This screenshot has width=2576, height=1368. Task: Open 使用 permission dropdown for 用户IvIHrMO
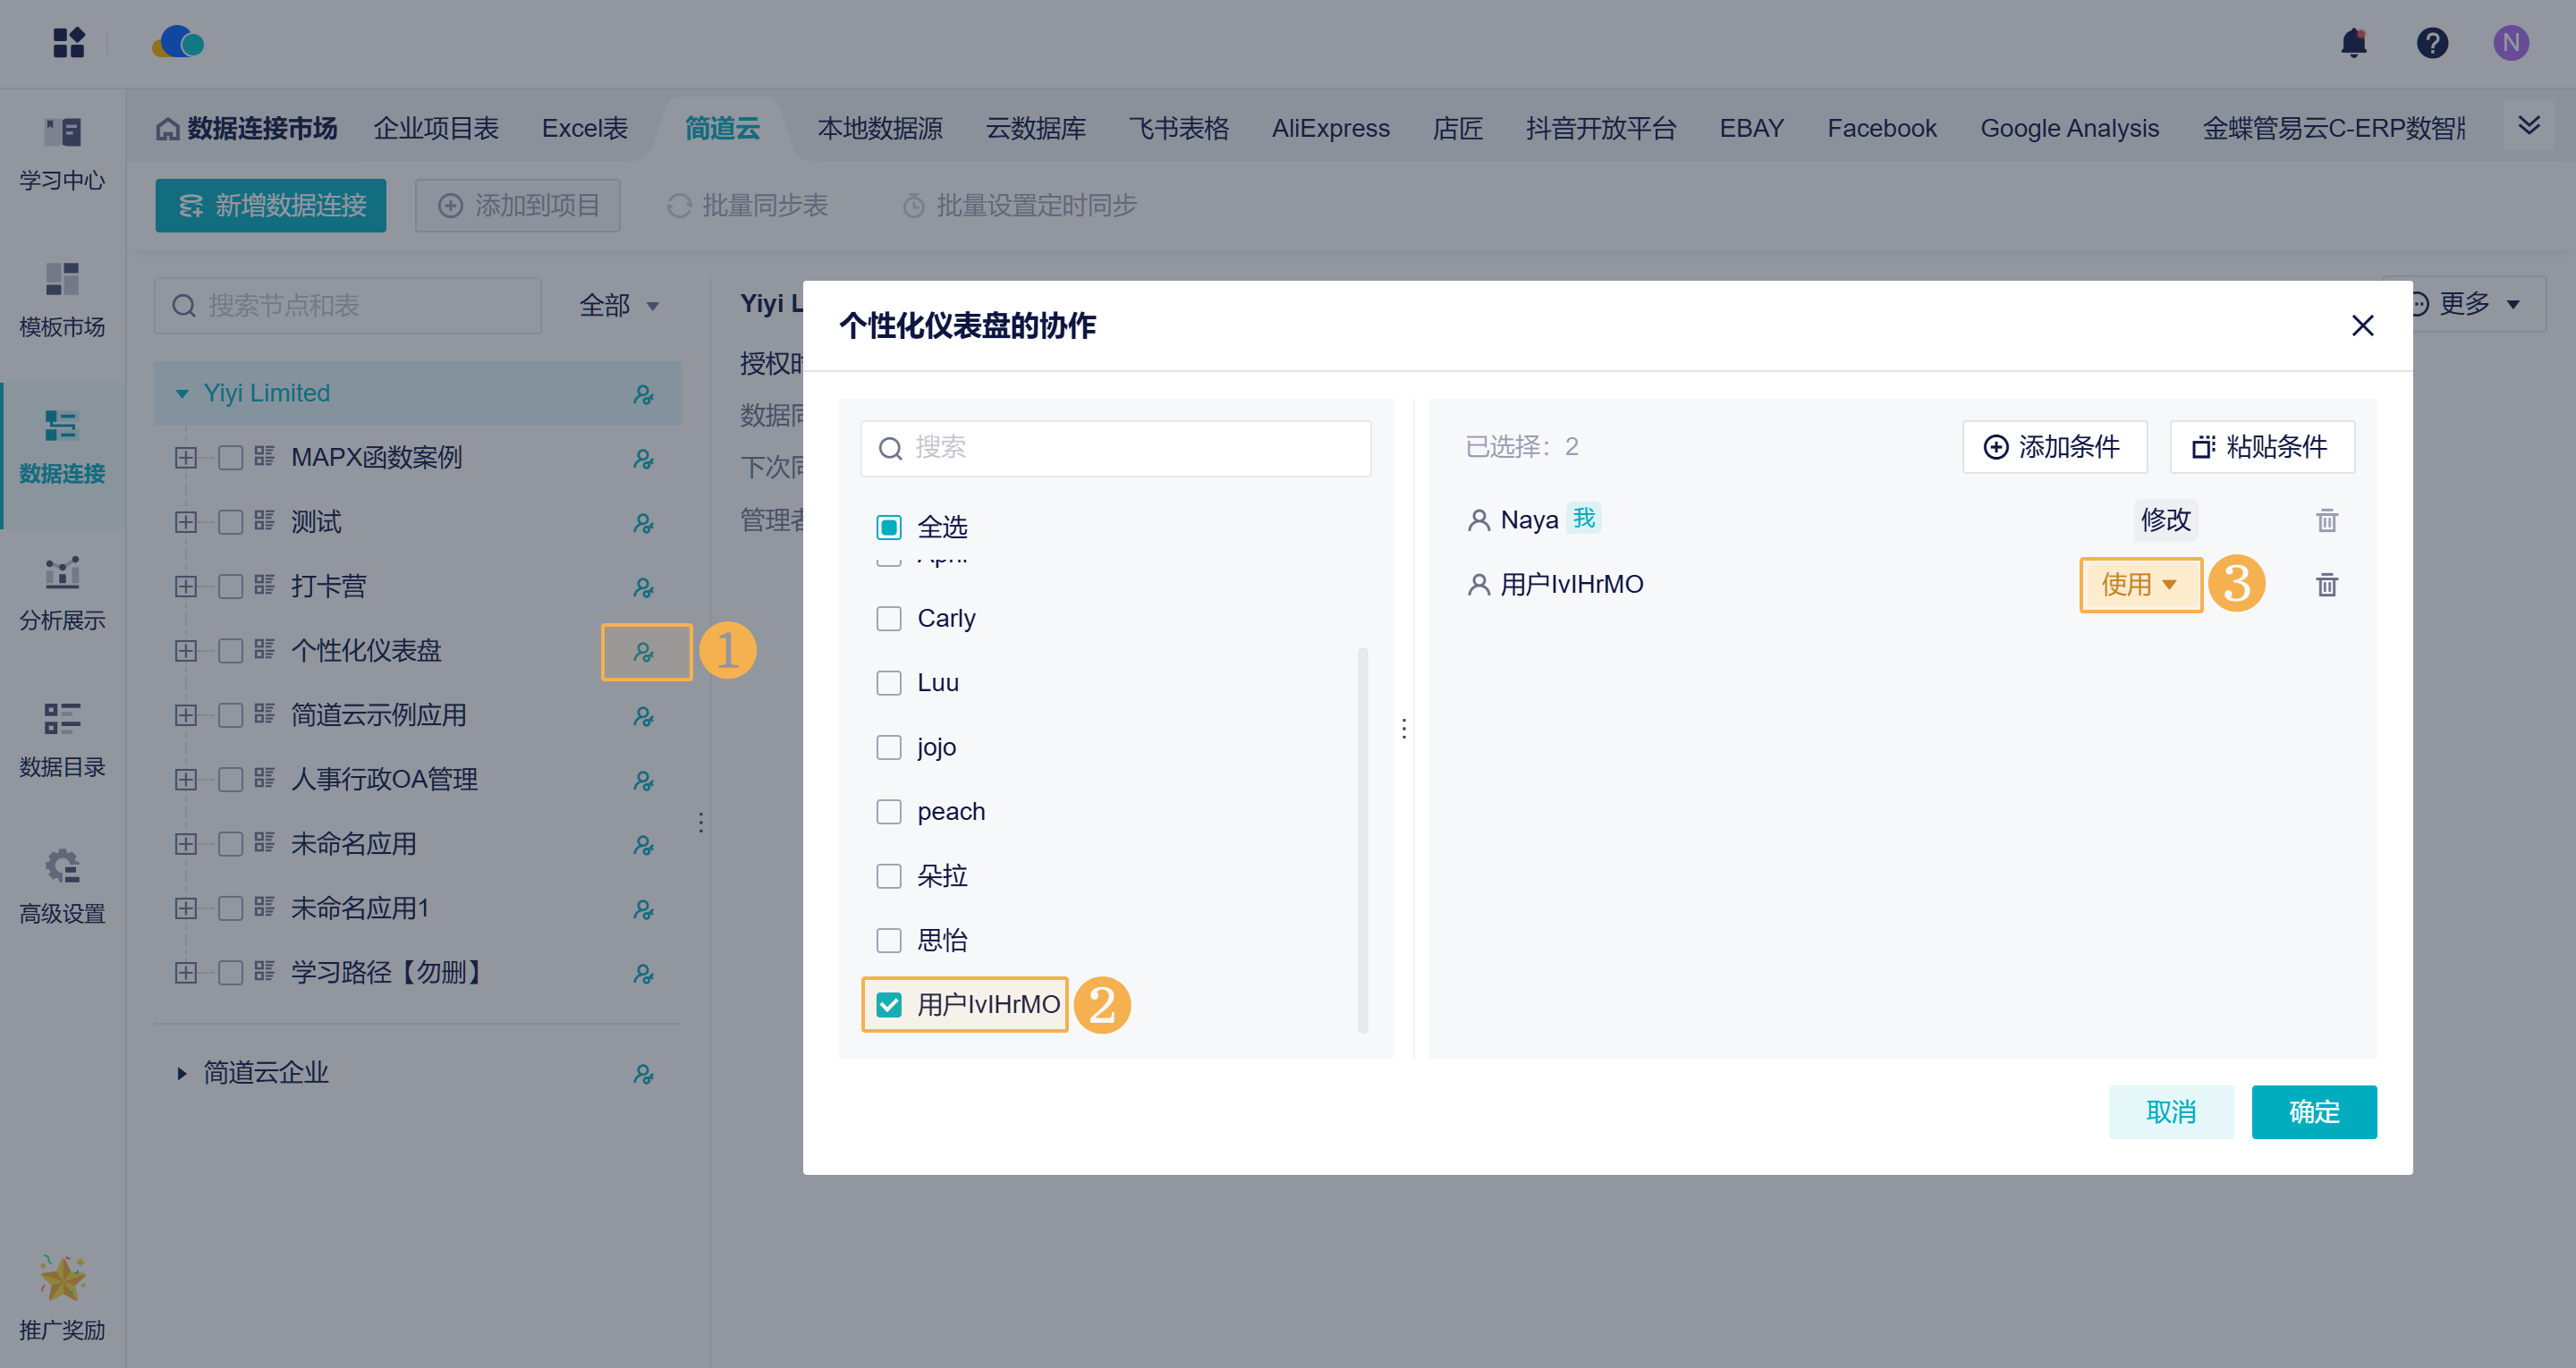(2140, 584)
